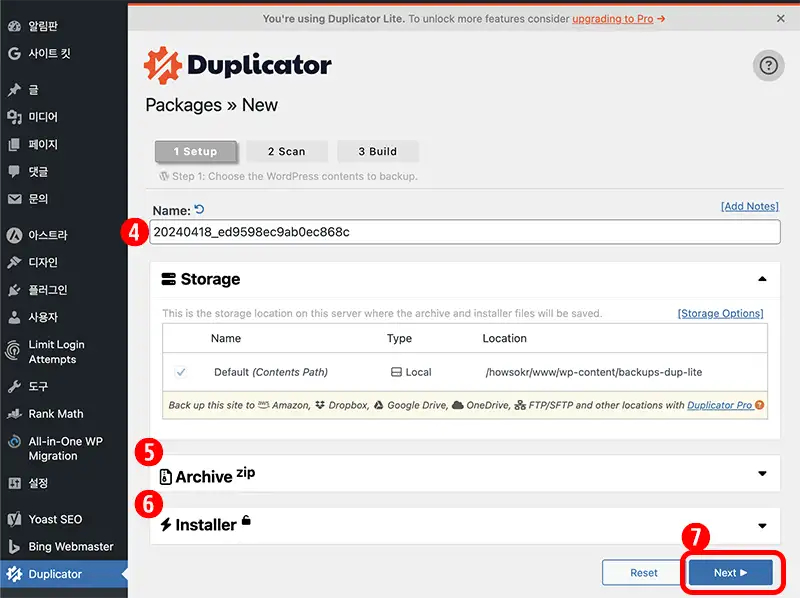The height and width of the screenshot is (598, 800).
Task: Open the 알림판 dashboard icon
Action: [14, 26]
